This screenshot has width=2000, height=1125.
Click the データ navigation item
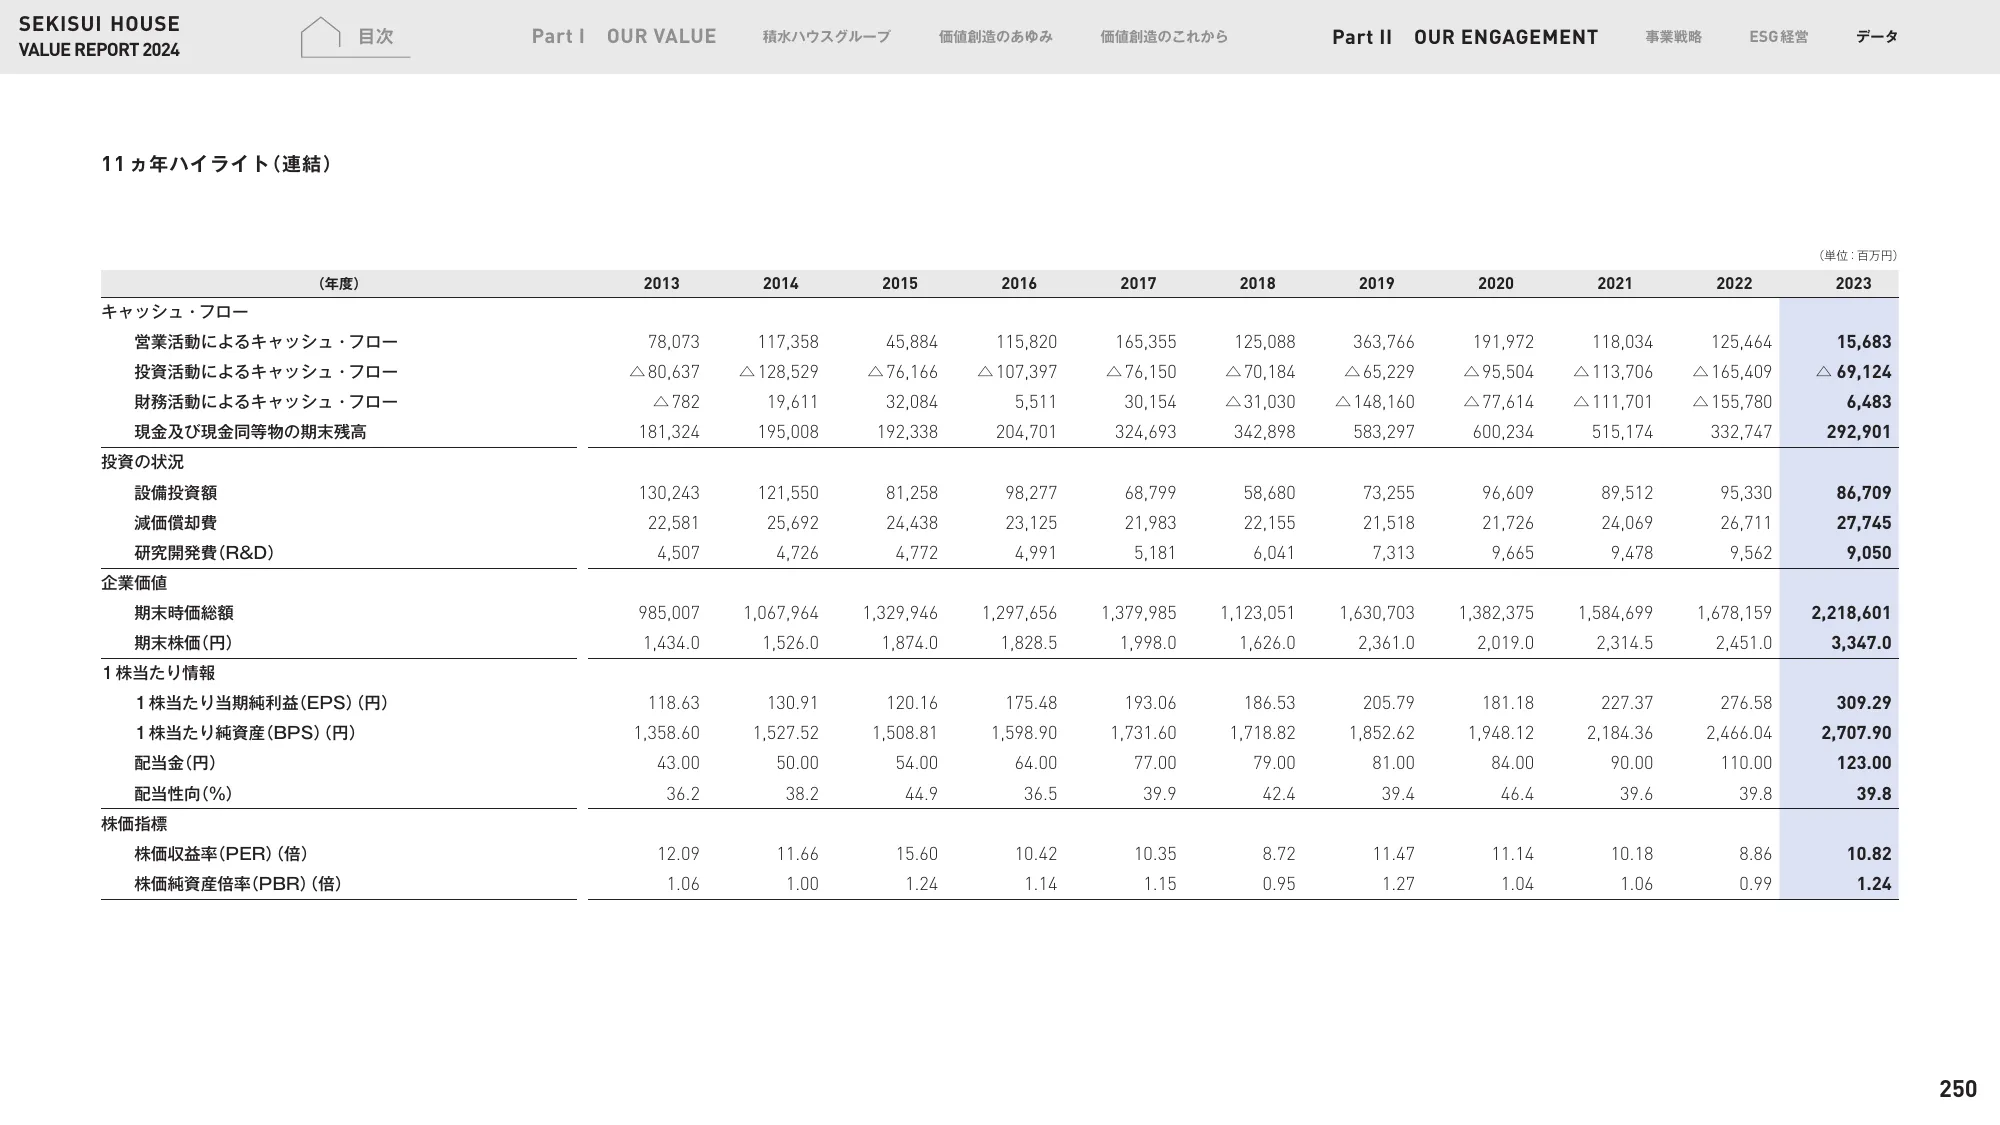[x=1876, y=37]
